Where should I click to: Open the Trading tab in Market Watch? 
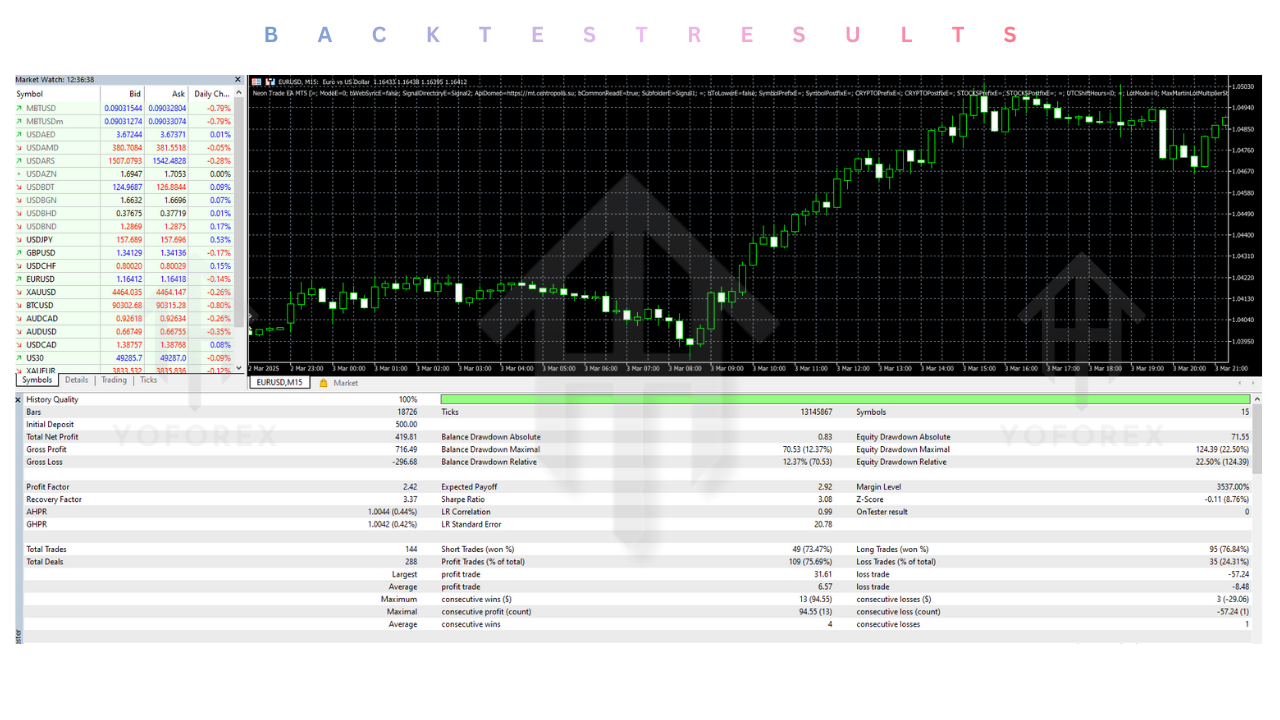point(114,380)
